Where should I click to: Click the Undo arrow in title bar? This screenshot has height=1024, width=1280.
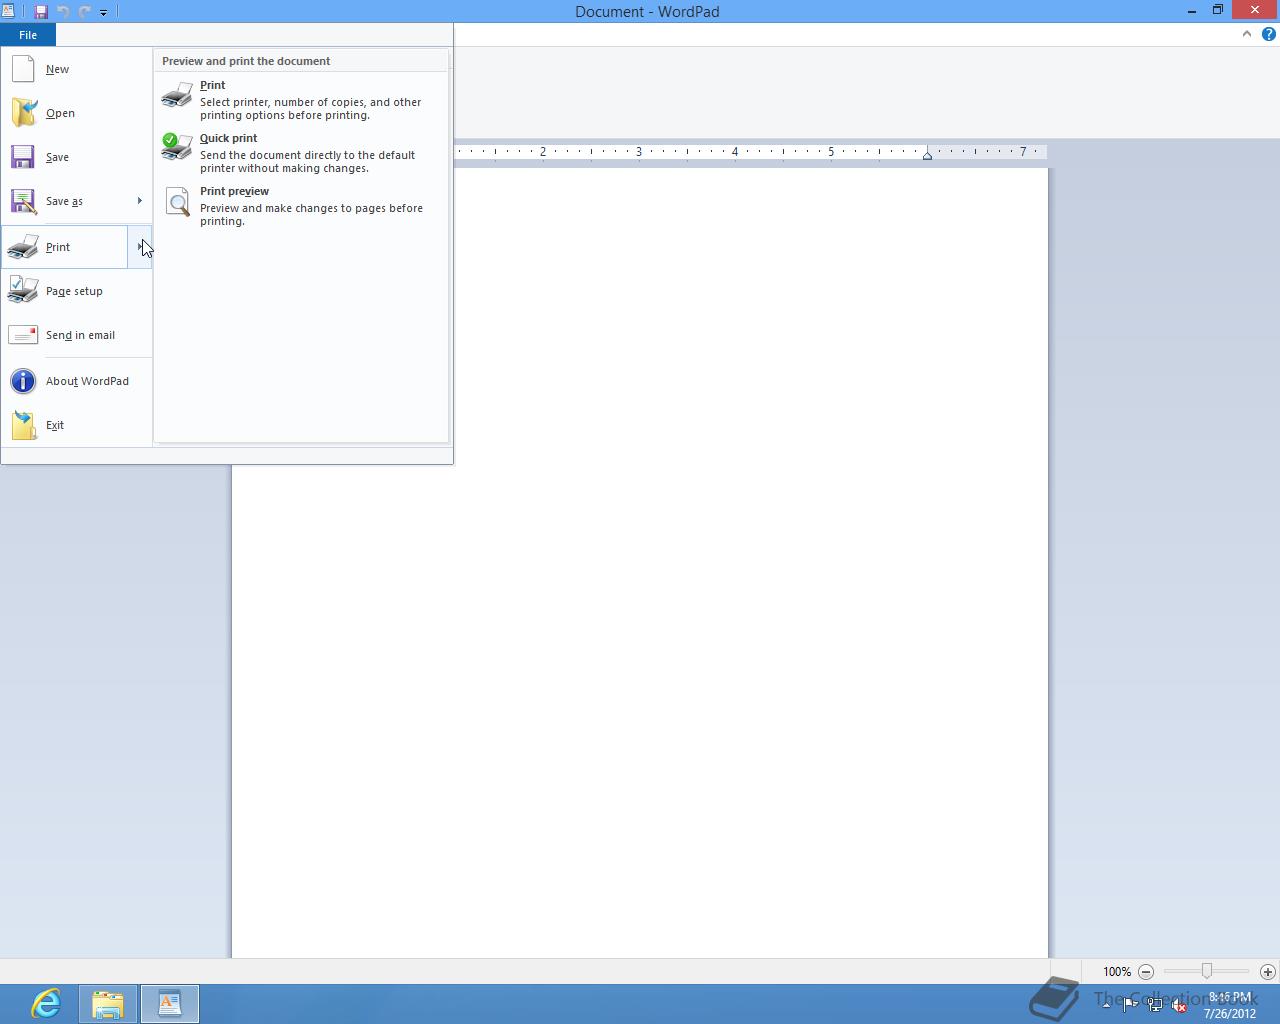(x=63, y=12)
